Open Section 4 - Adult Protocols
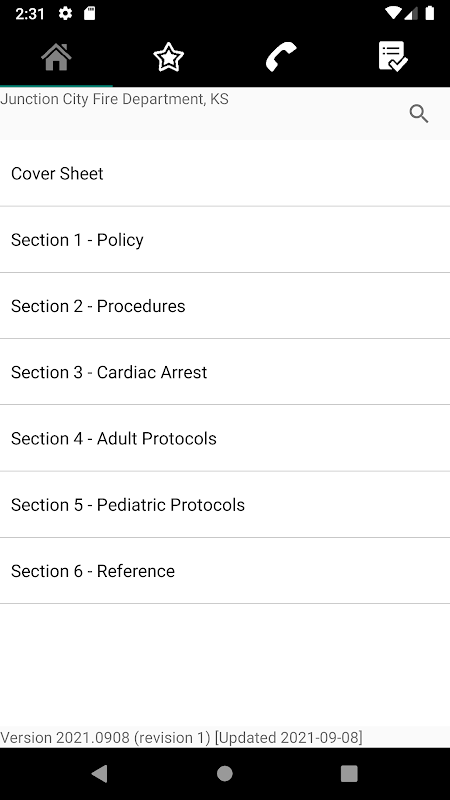This screenshot has height=800, width=450. coord(225,438)
